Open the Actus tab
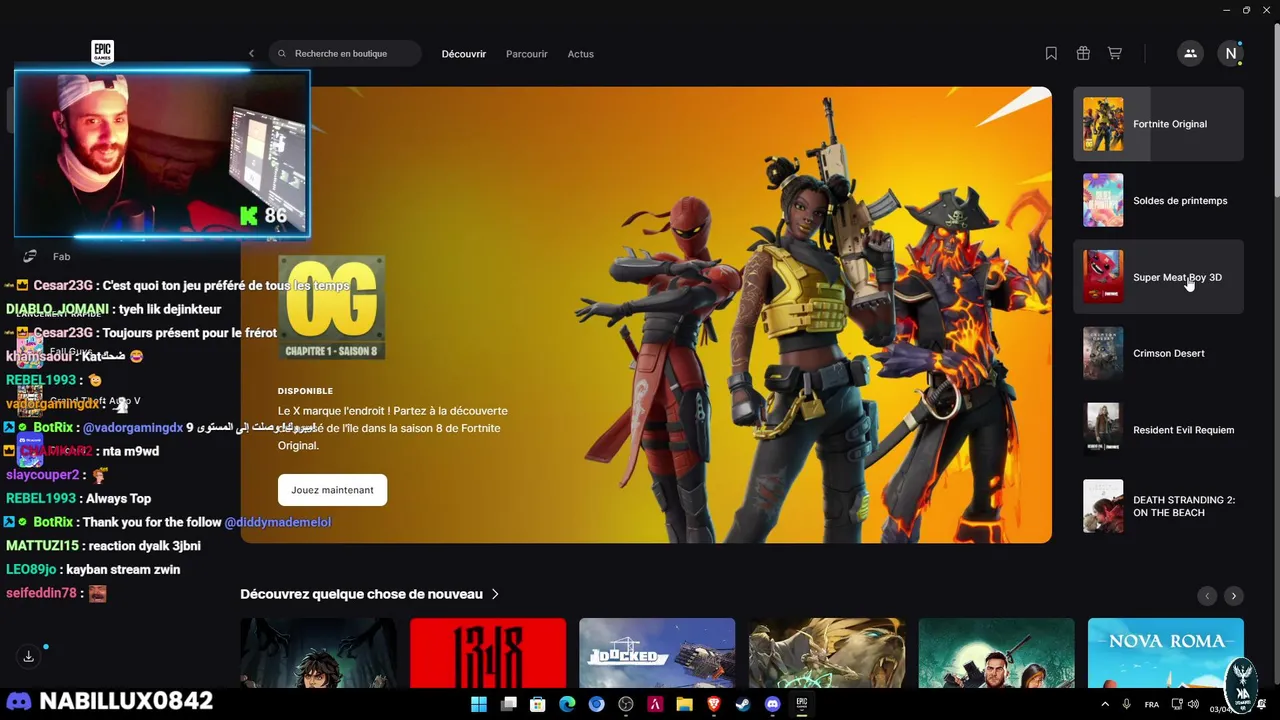 click(x=581, y=54)
